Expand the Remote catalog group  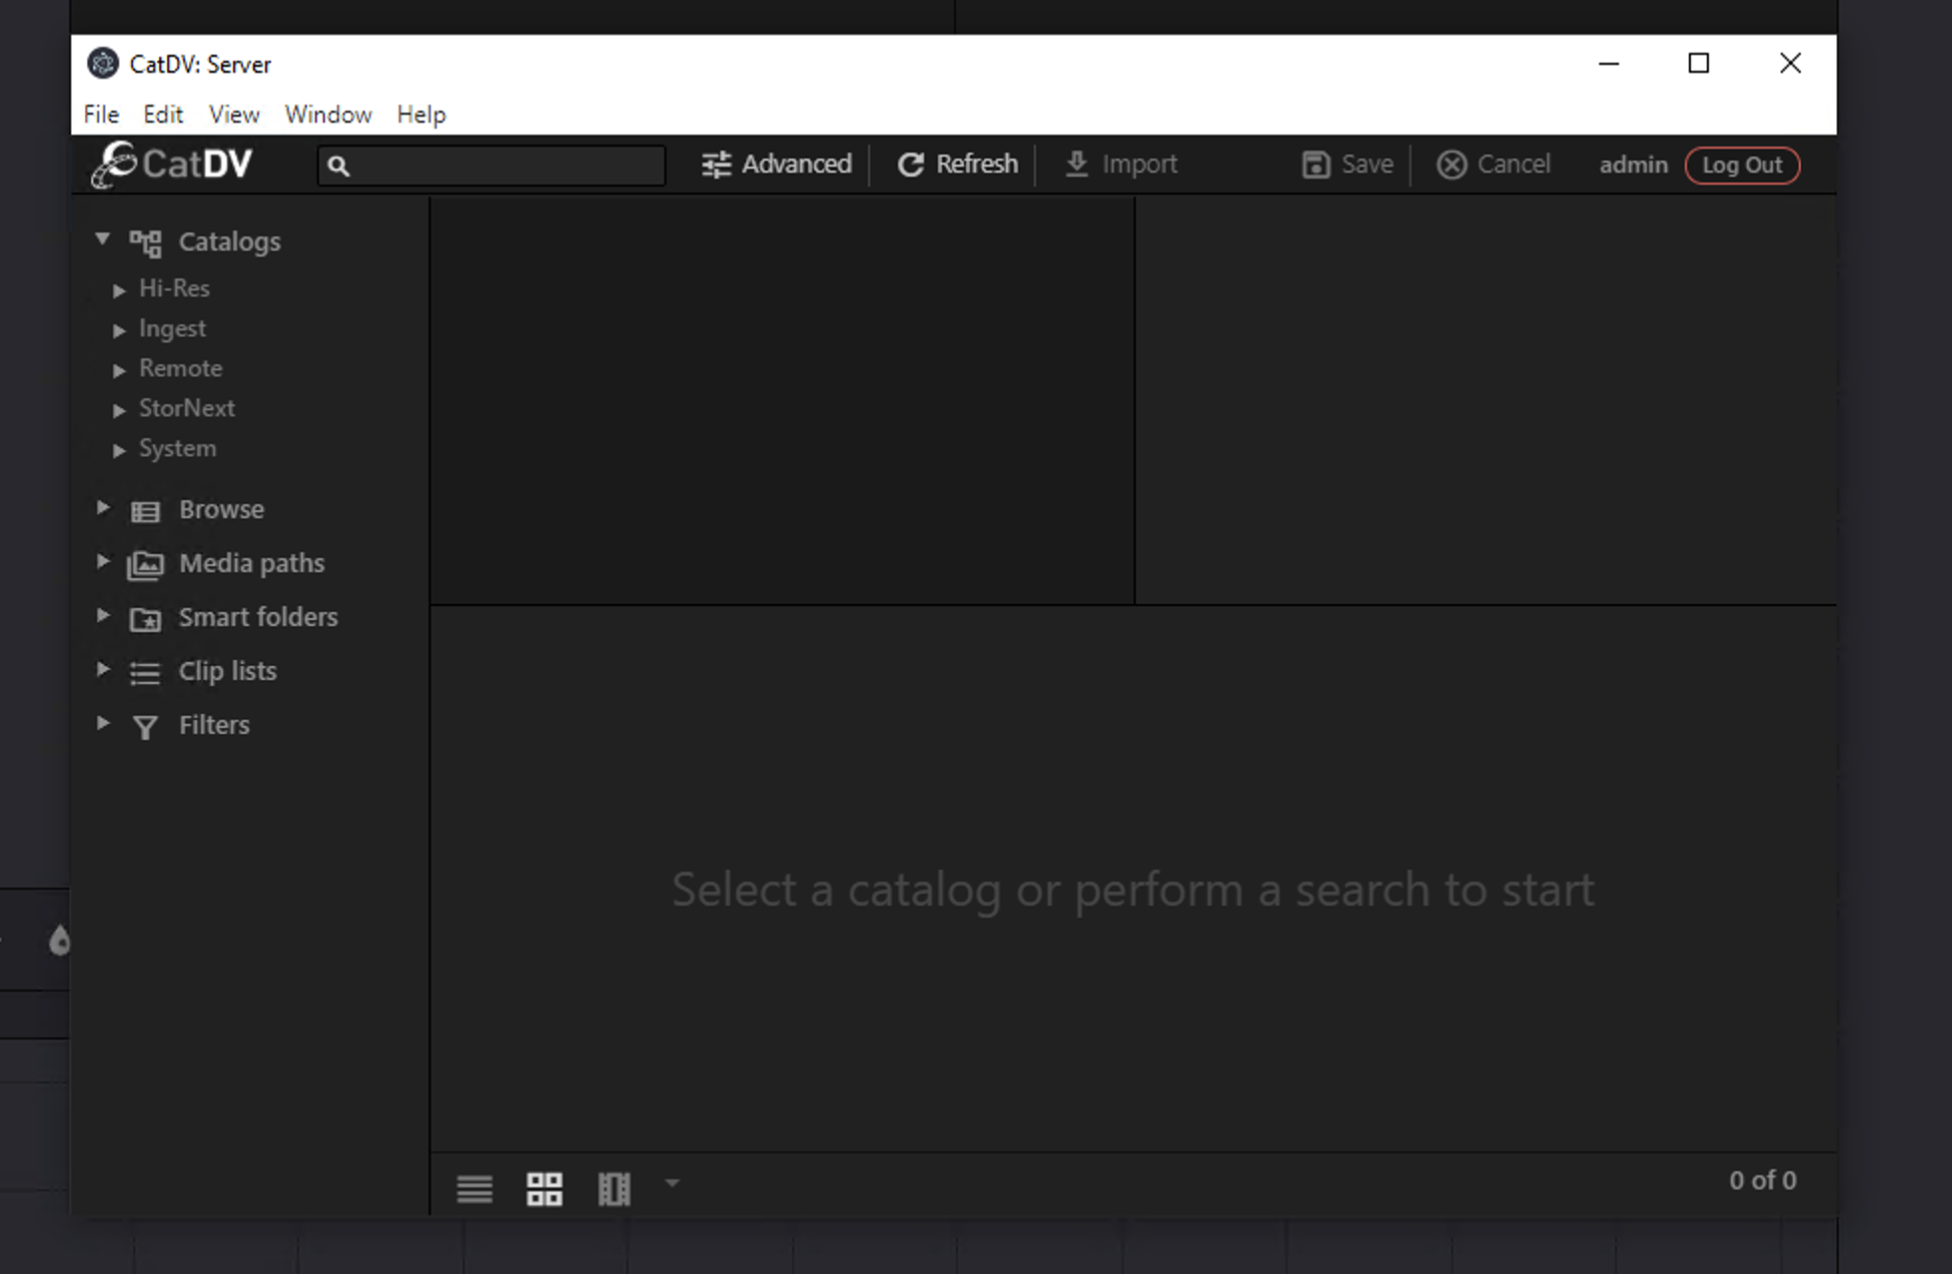click(119, 370)
